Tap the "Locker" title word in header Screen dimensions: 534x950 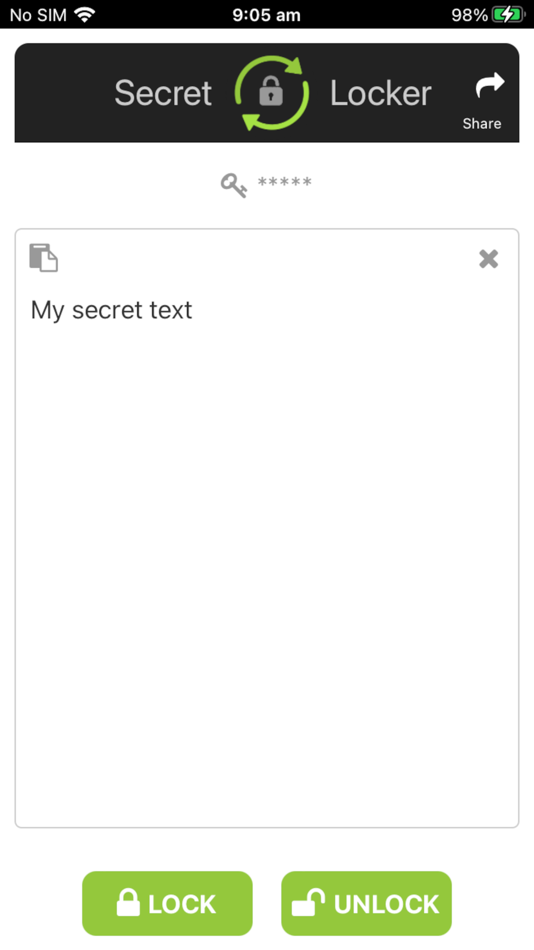(x=381, y=93)
